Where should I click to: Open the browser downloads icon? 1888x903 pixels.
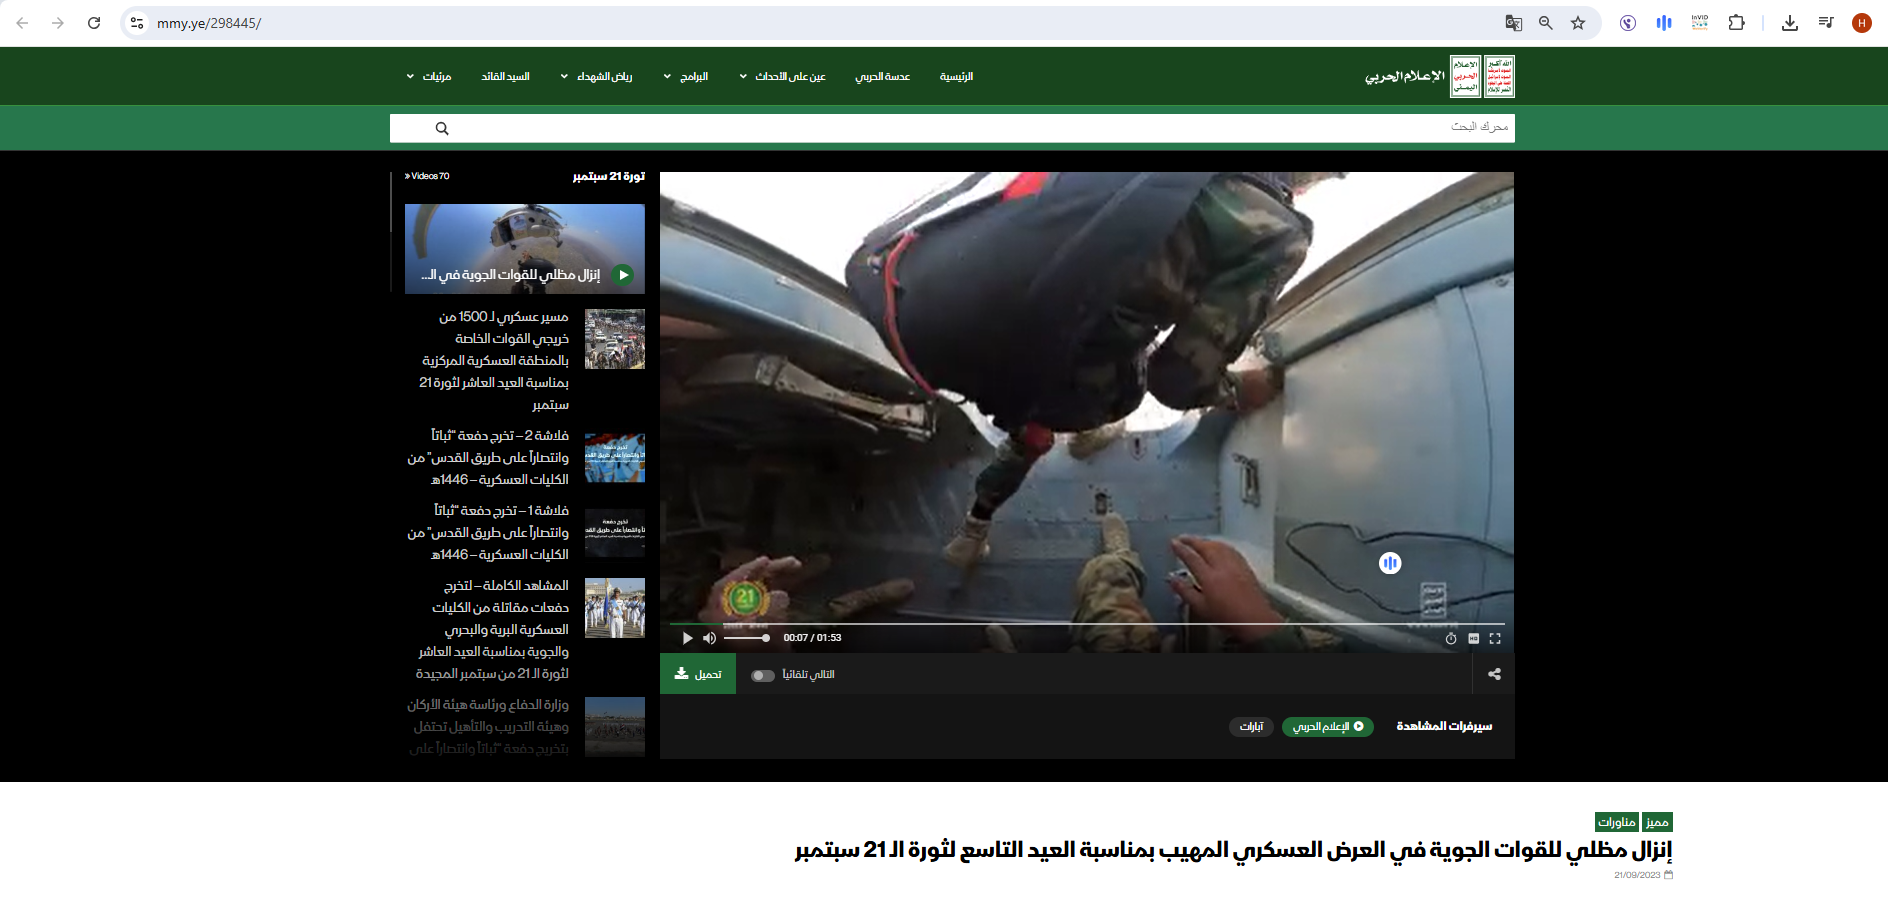point(1790,23)
